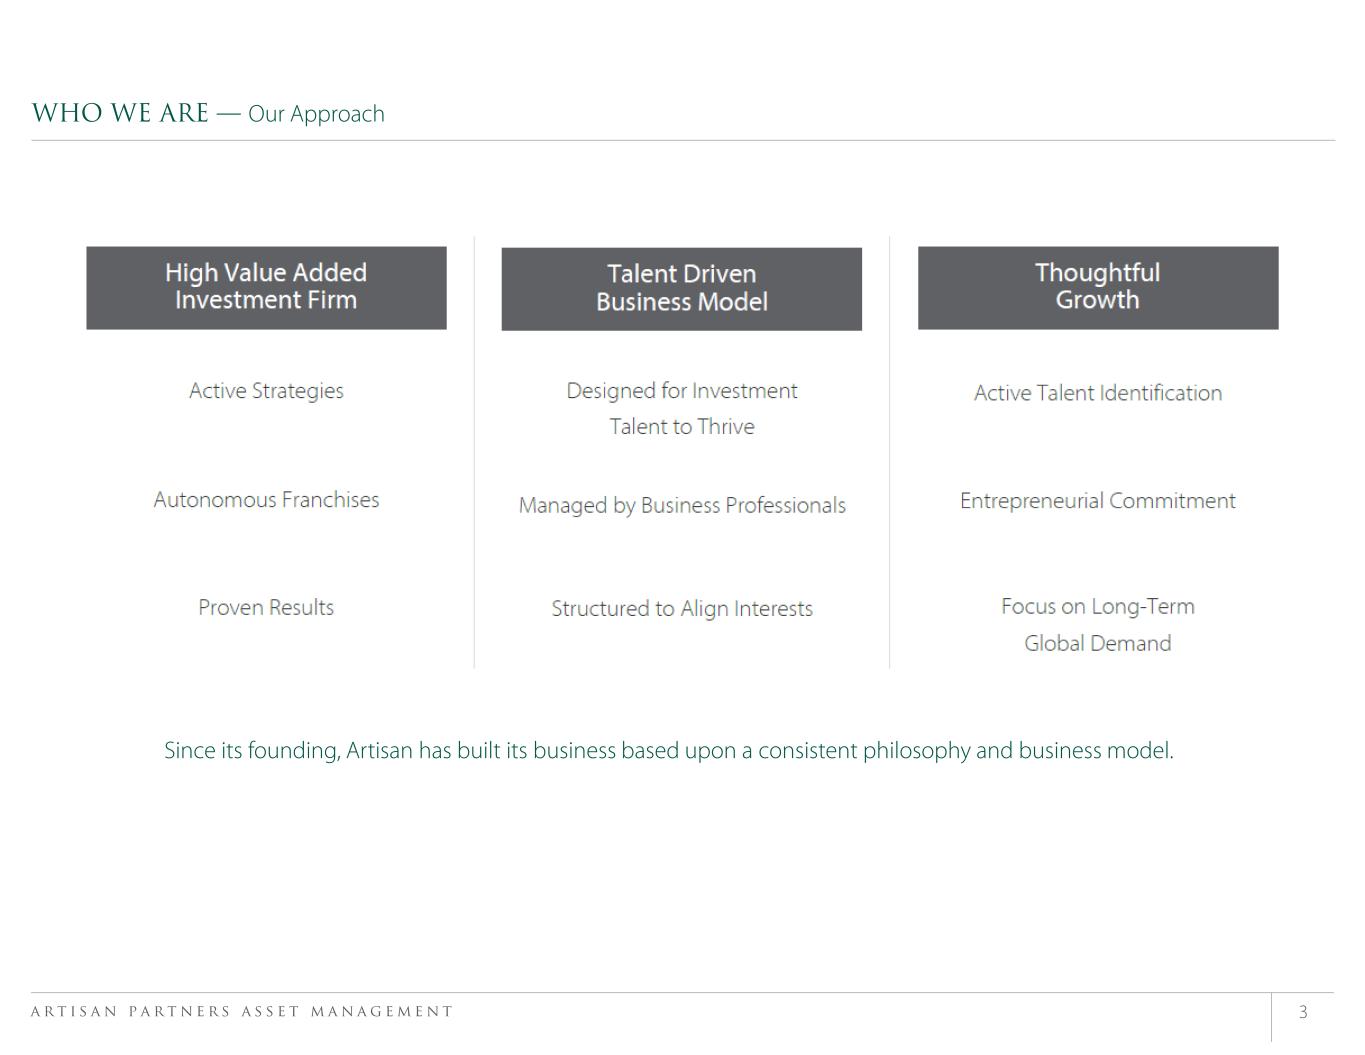Click the green "Since its founding" summary sentence
Viewport: 1365px width, 1055px height.
[x=668, y=751]
